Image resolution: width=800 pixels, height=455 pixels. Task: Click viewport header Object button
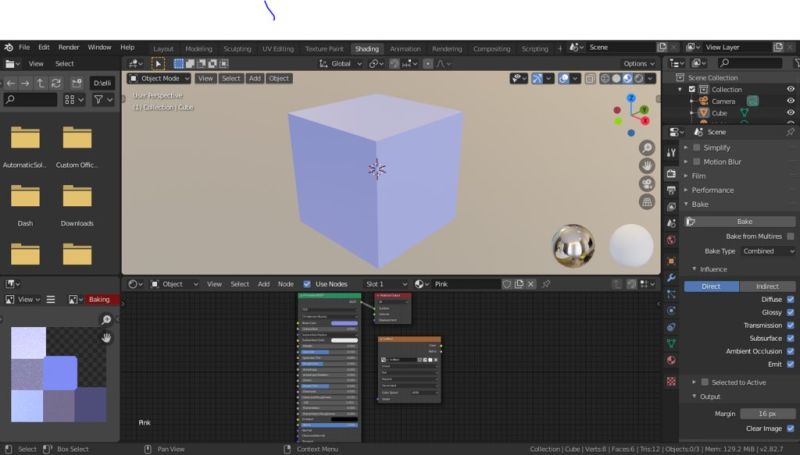tap(279, 79)
